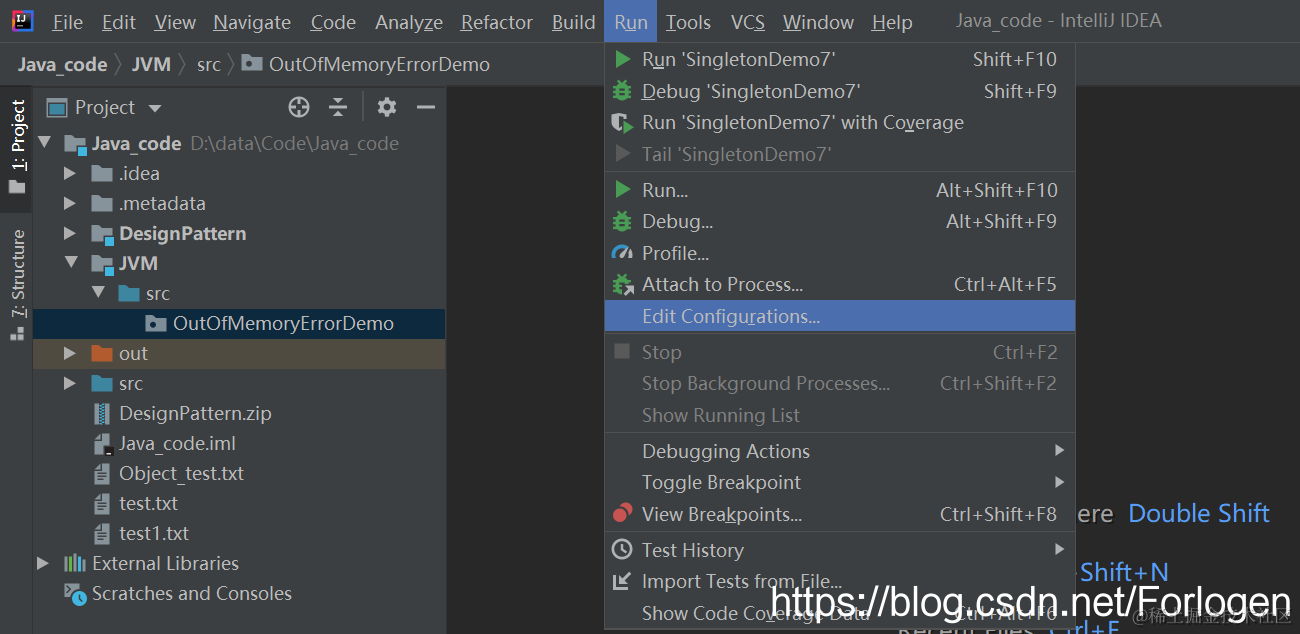Click the green Run 'SingletonDemo7' icon
The image size is (1300, 634).
pyautogui.click(x=623, y=59)
